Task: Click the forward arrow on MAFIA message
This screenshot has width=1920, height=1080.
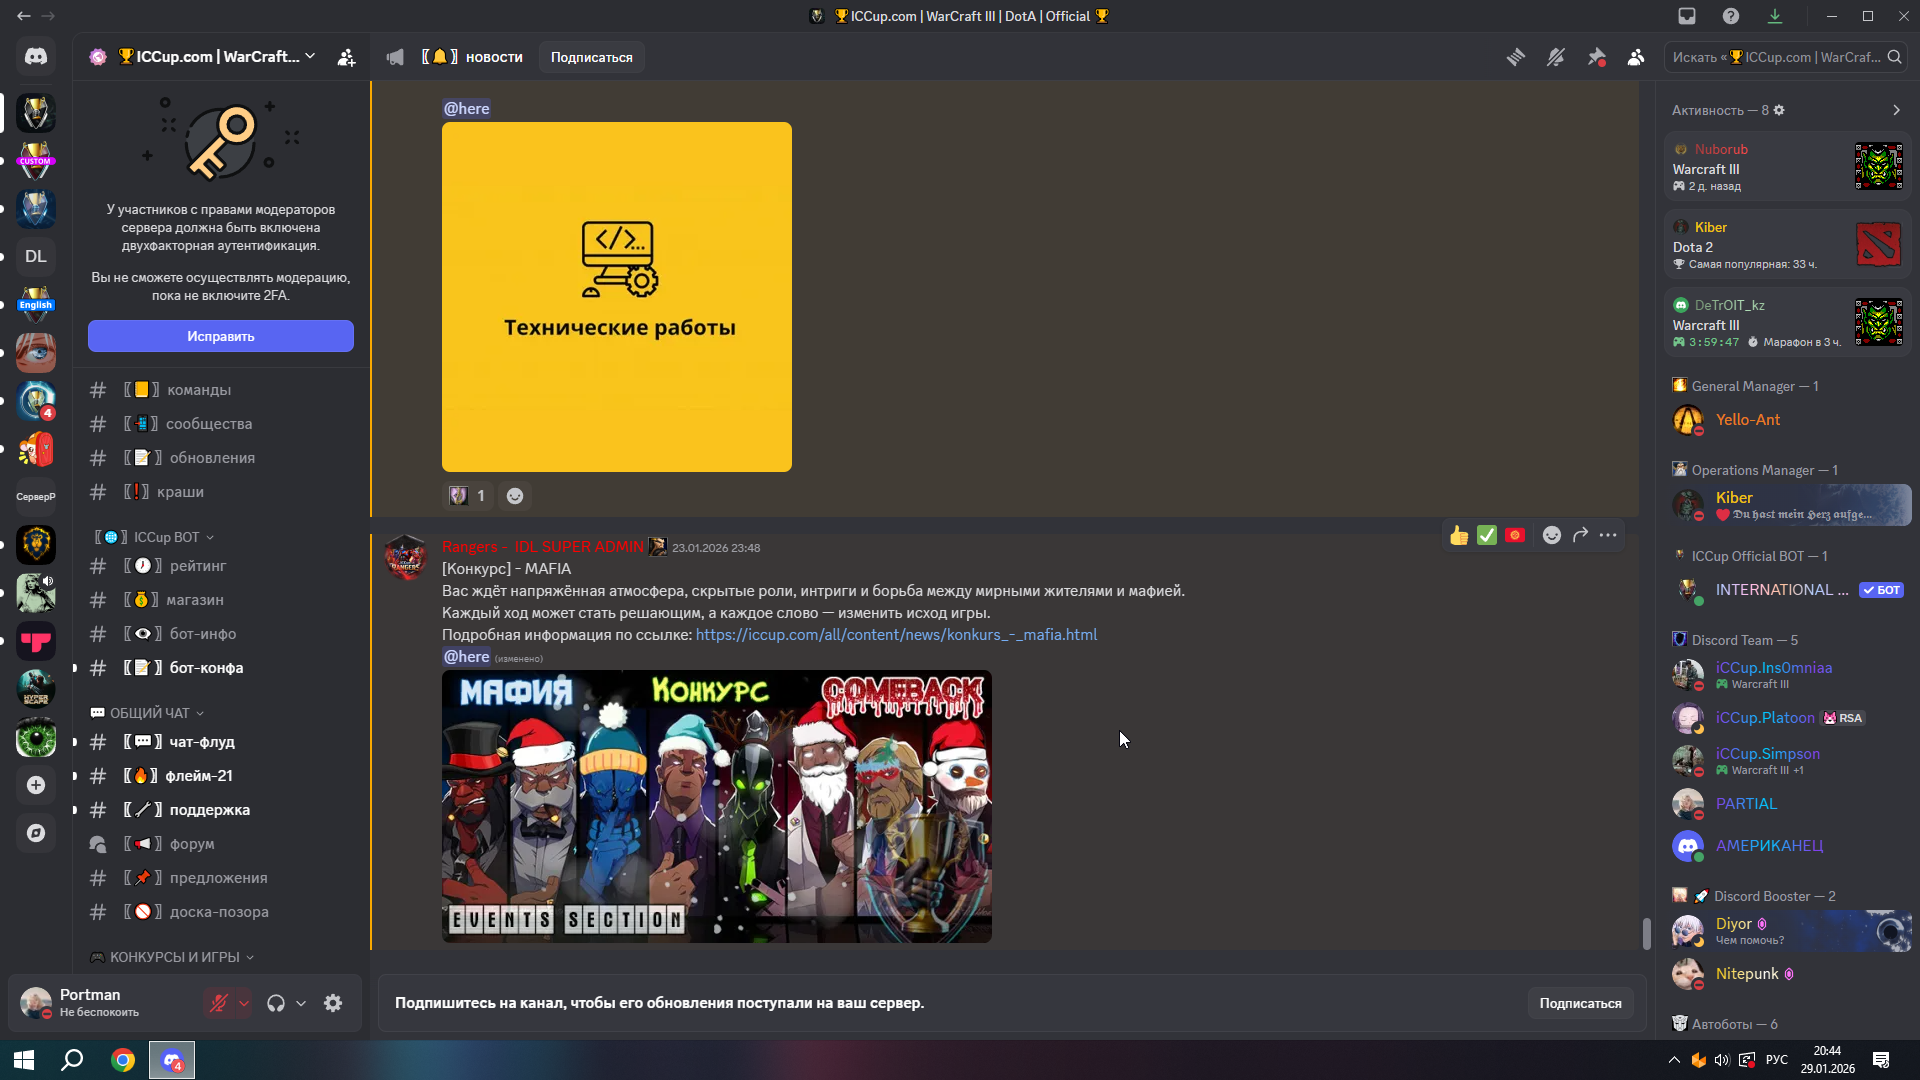Action: (1580, 535)
